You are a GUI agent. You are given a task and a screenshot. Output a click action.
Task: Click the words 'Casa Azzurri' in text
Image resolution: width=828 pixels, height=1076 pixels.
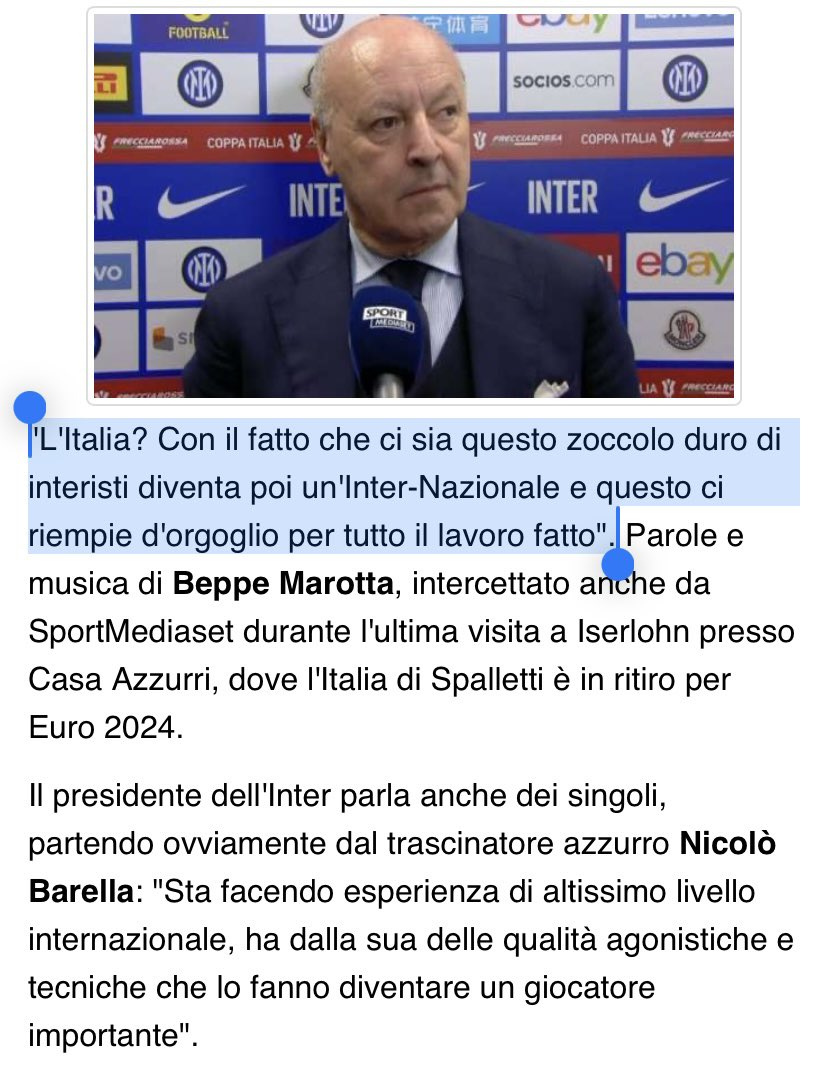(x=123, y=679)
